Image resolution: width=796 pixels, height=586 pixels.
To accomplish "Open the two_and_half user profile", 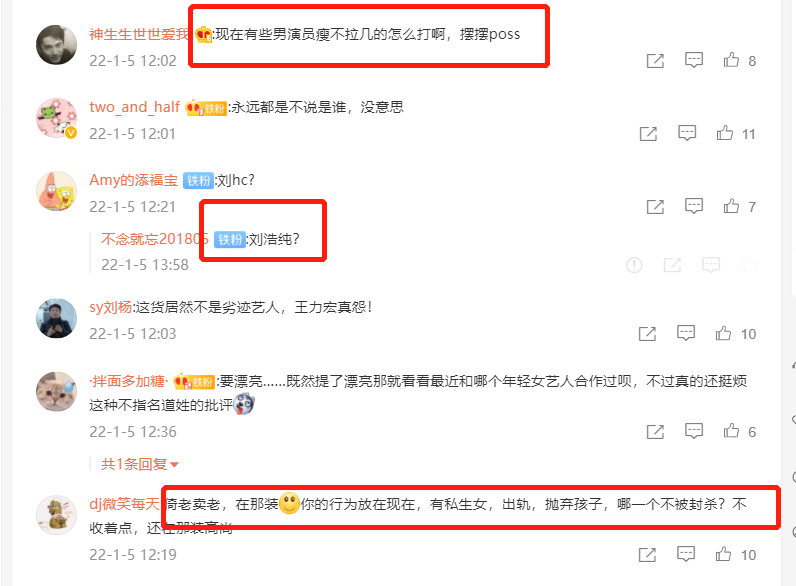I will 135,107.
